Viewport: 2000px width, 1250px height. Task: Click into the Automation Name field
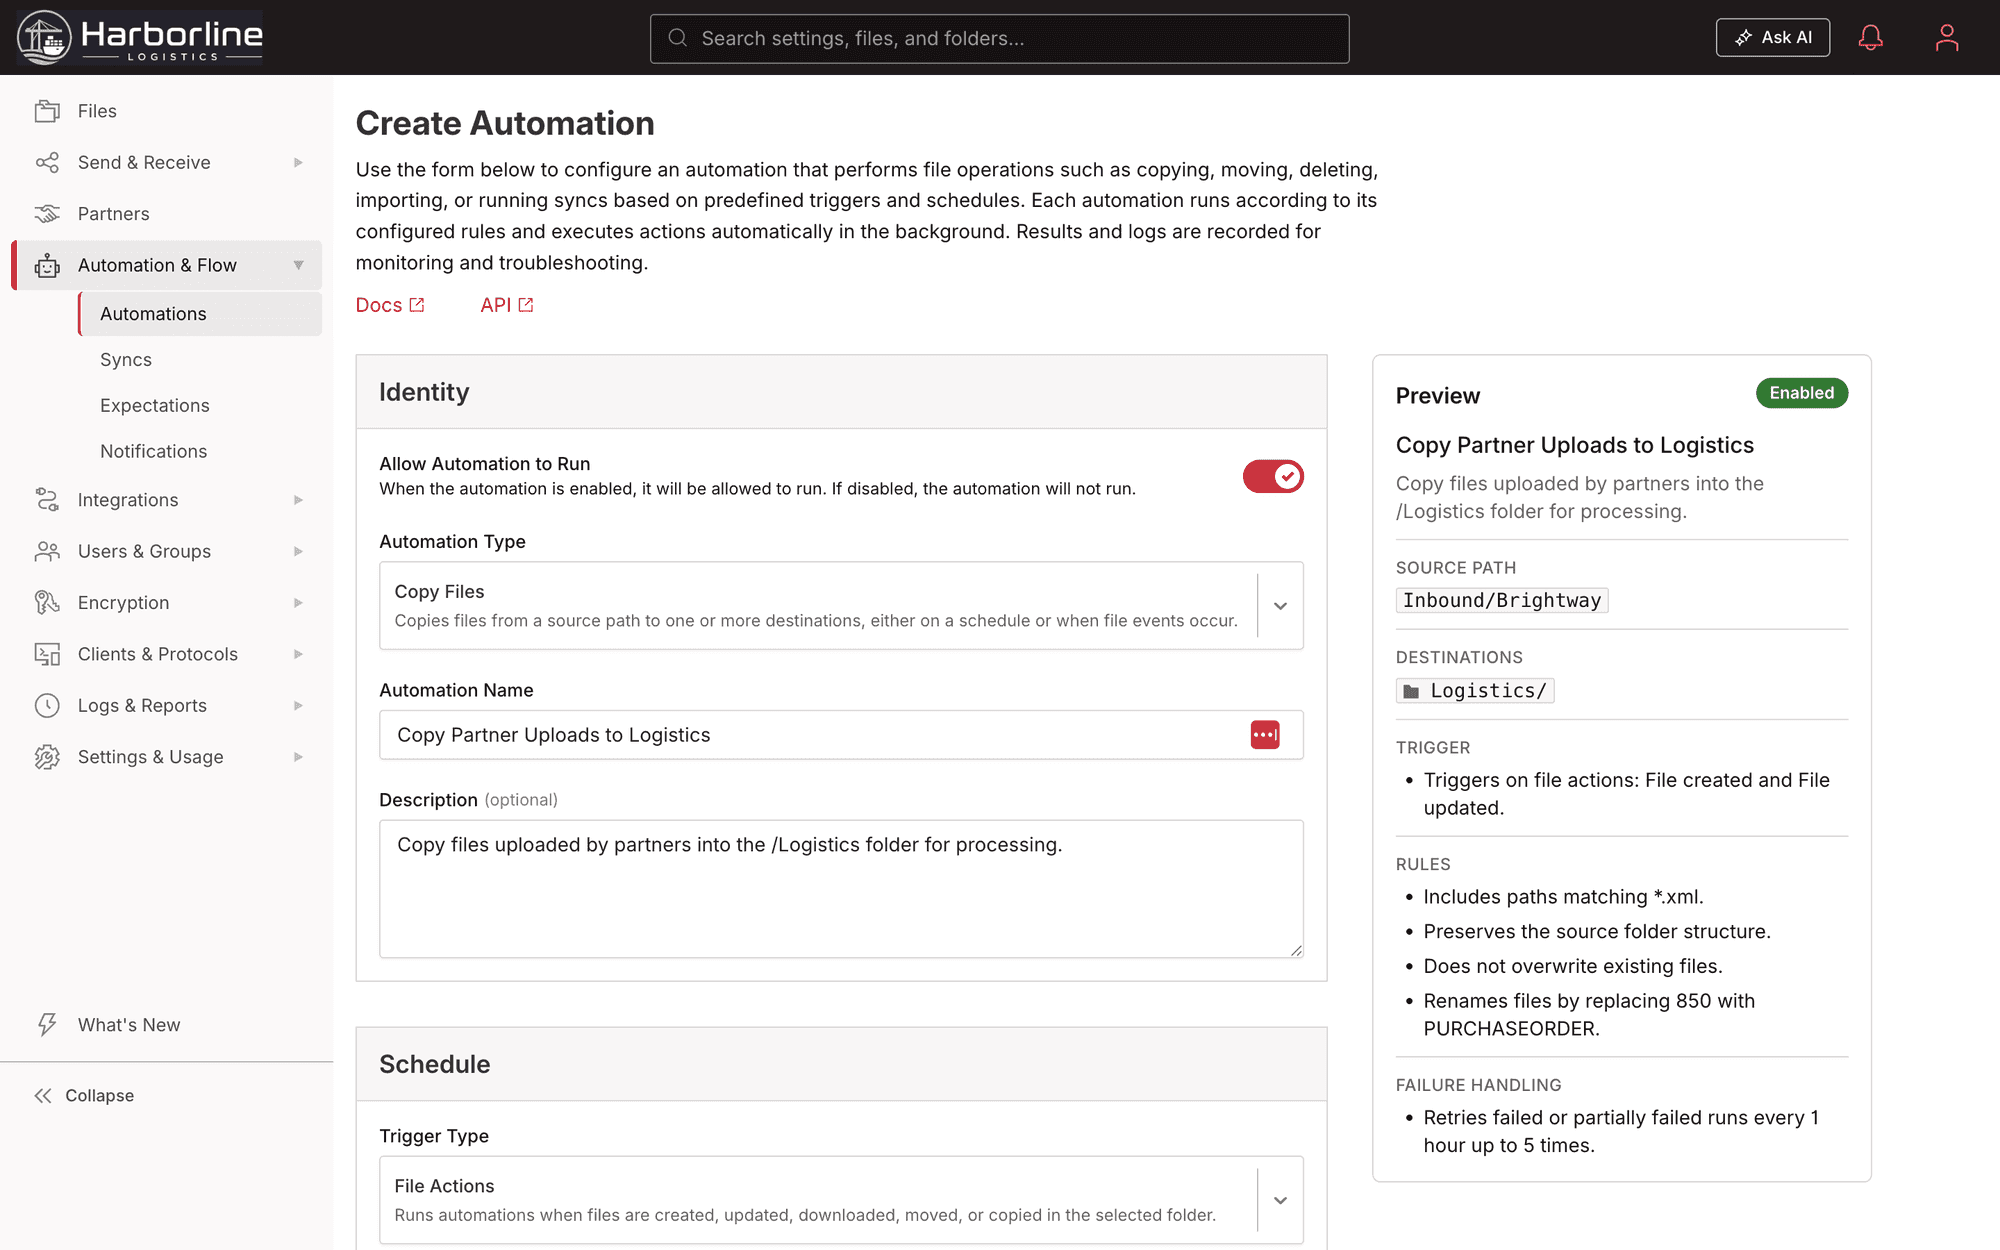point(841,735)
